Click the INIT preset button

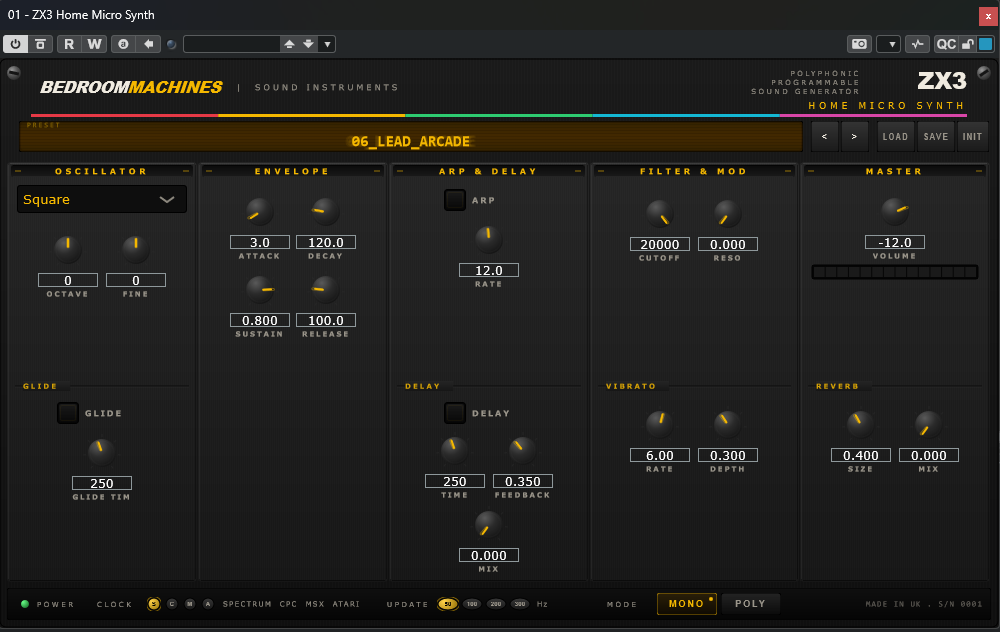pyautogui.click(x=972, y=136)
